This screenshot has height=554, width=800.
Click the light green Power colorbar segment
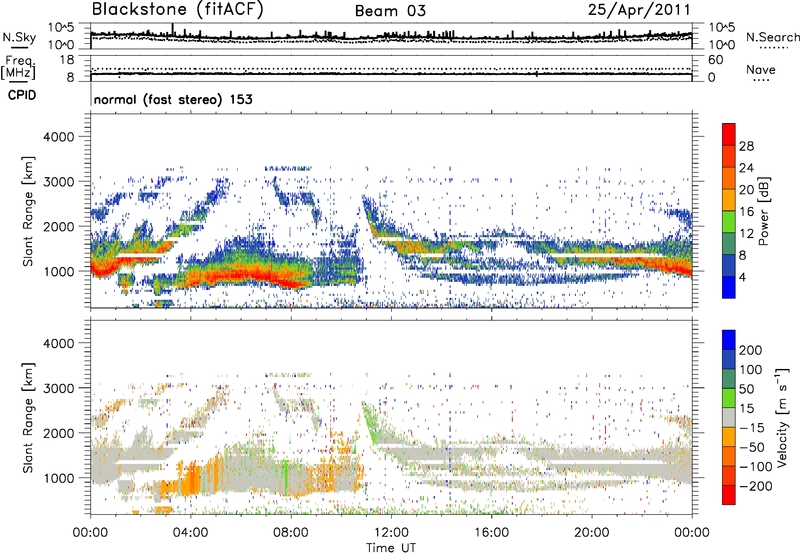point(729,222)
